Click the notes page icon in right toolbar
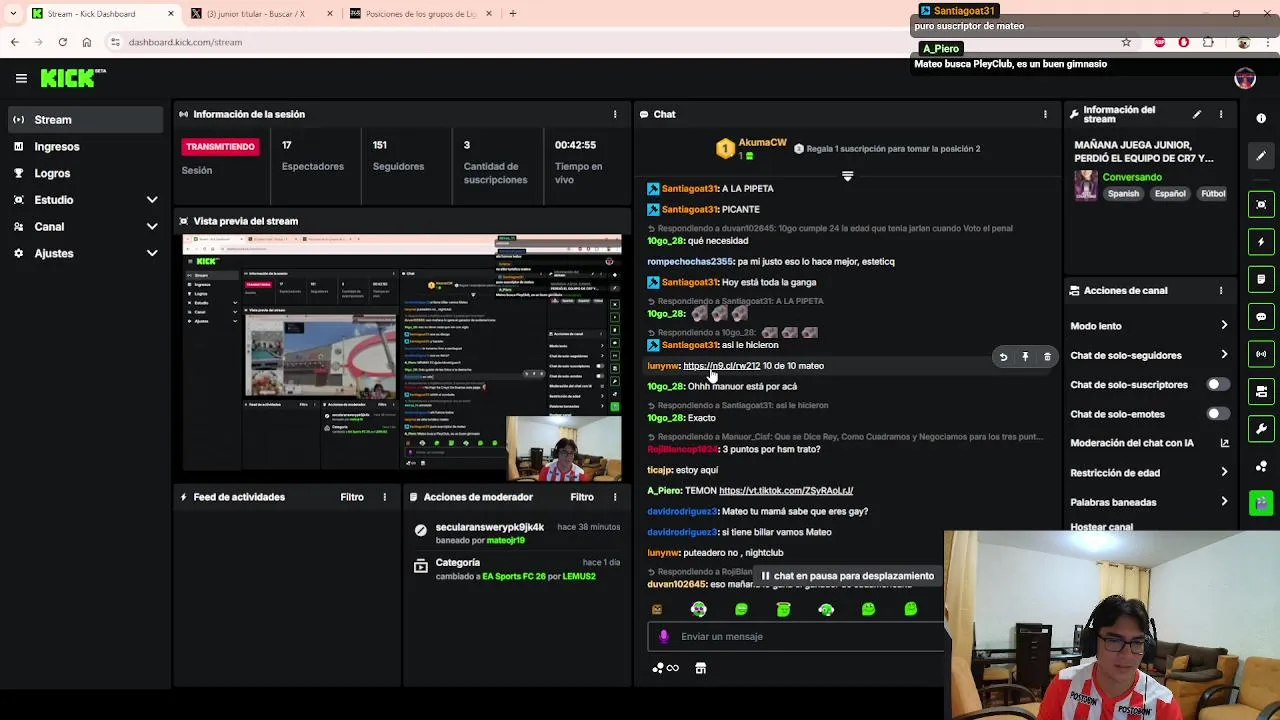Viewport: 1280px width, 720px height. (x=1261, y=279)
